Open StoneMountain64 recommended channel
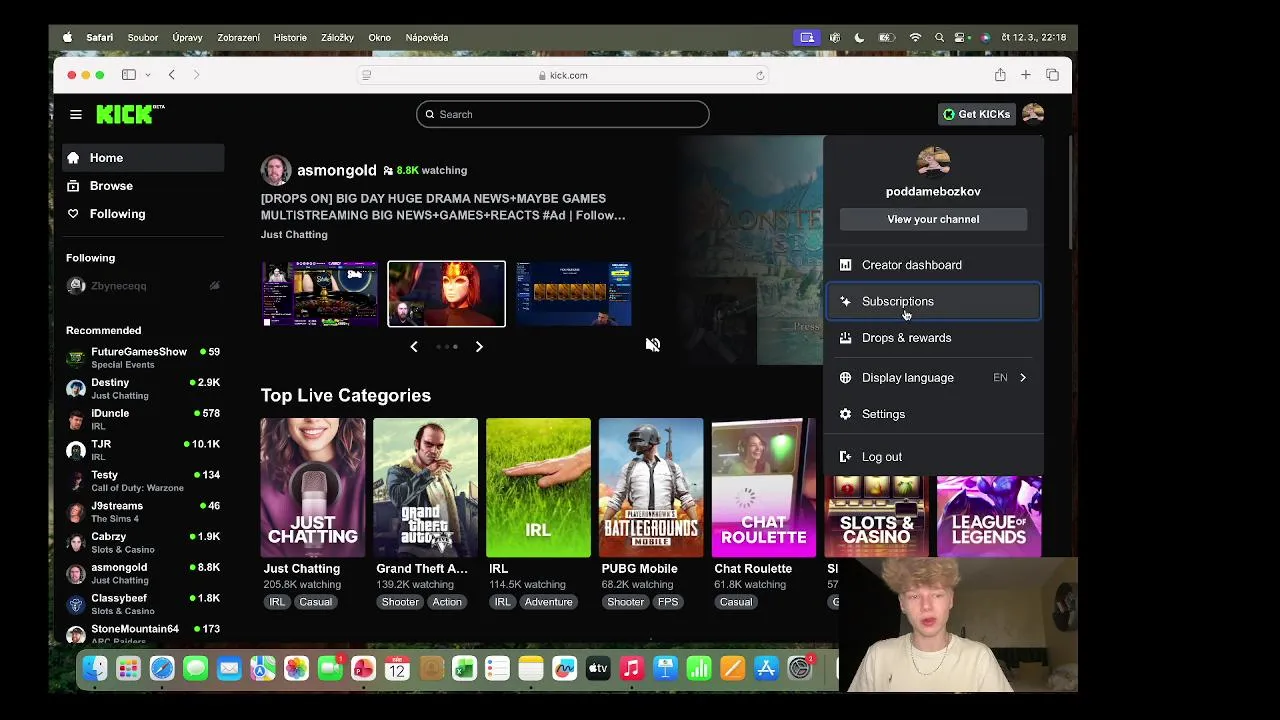This screenshot has width=1280, height=720. click(x=143, y=634)
